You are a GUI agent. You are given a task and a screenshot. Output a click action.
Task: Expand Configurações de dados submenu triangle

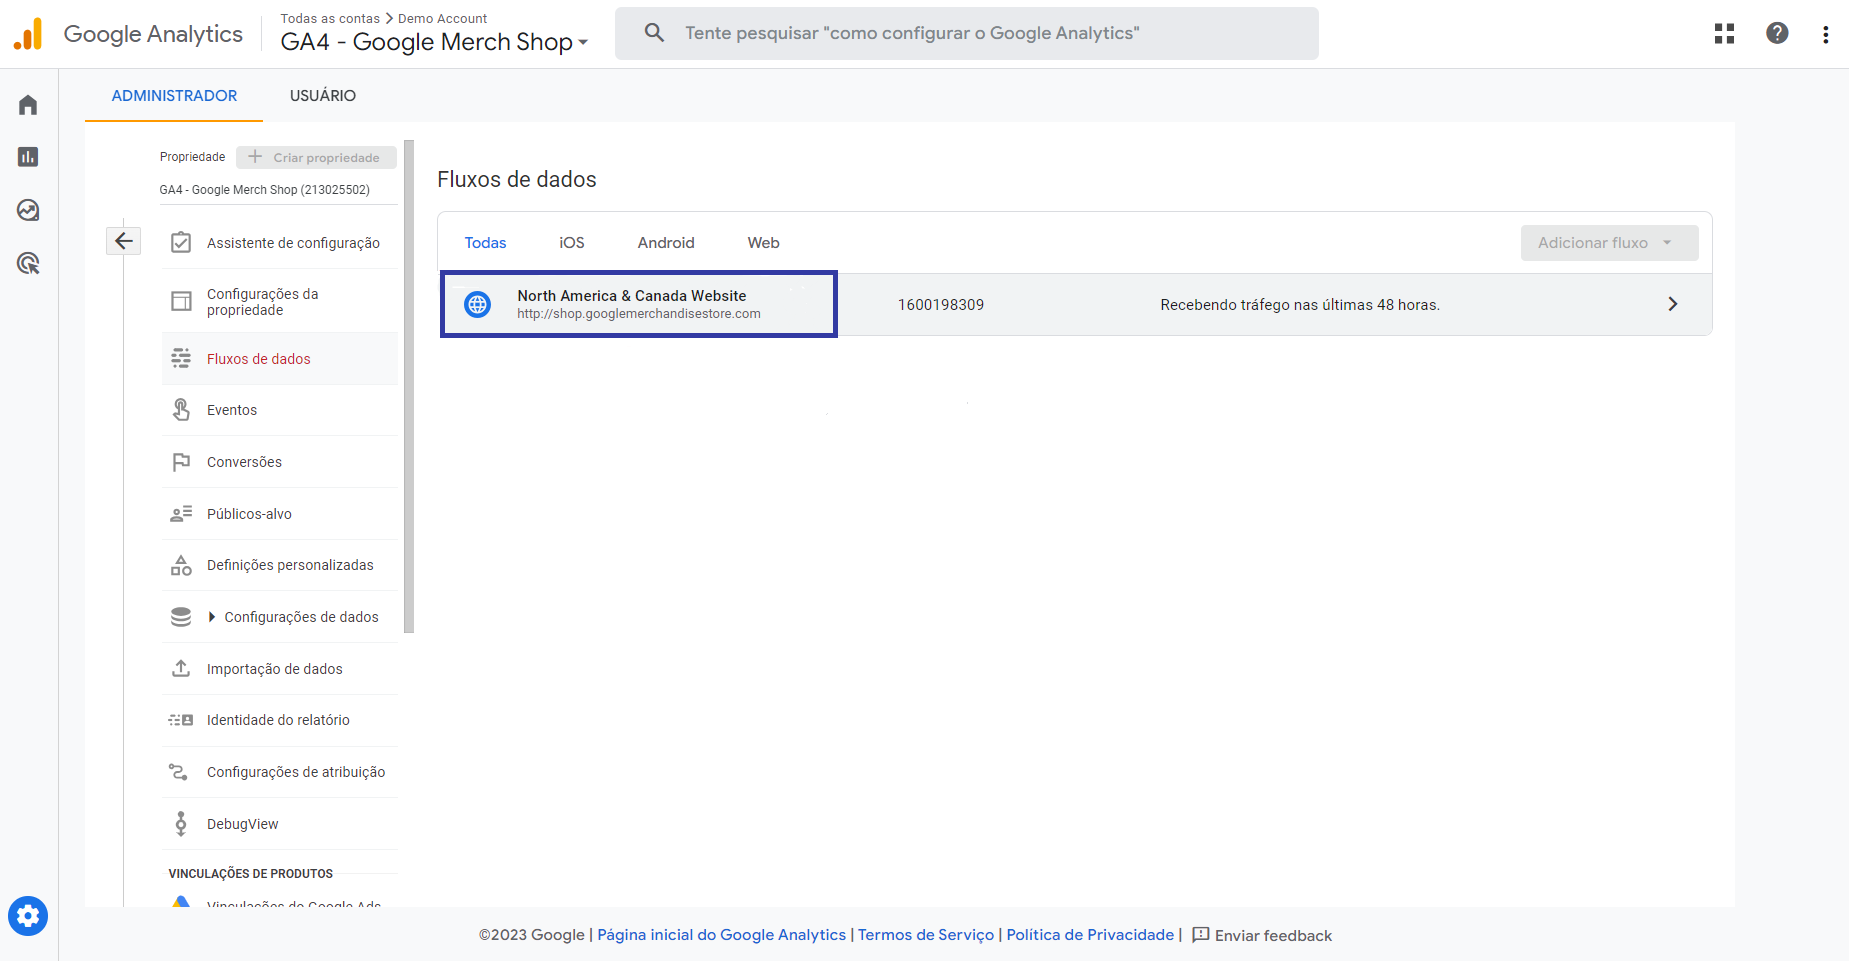pos(212,617)
